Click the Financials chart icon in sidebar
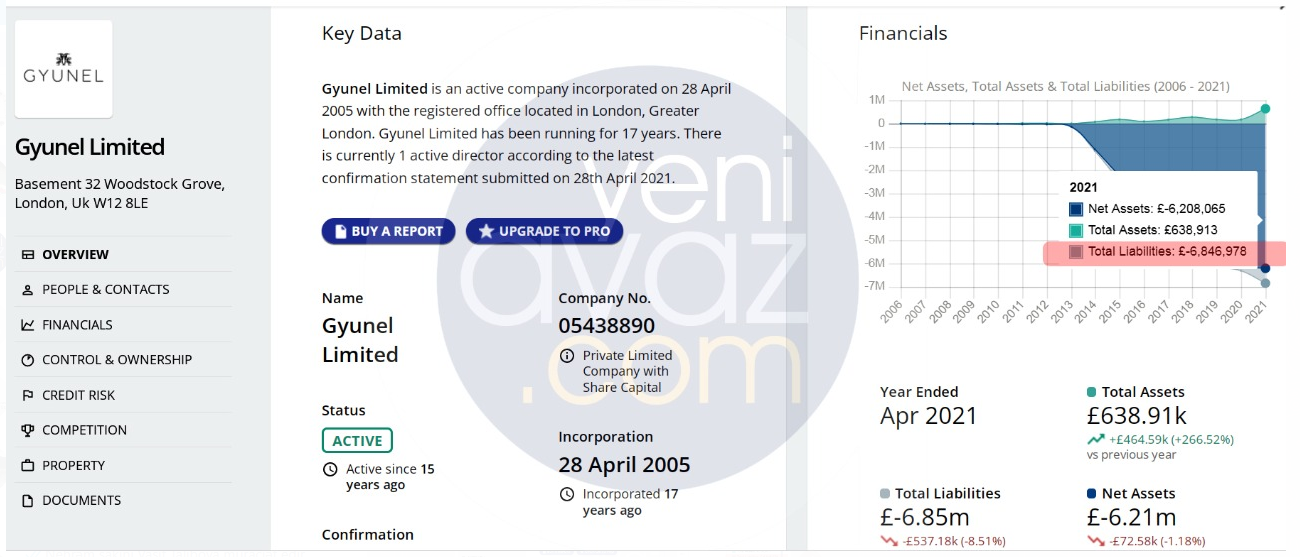1300x557 pixels. (27, 325)
